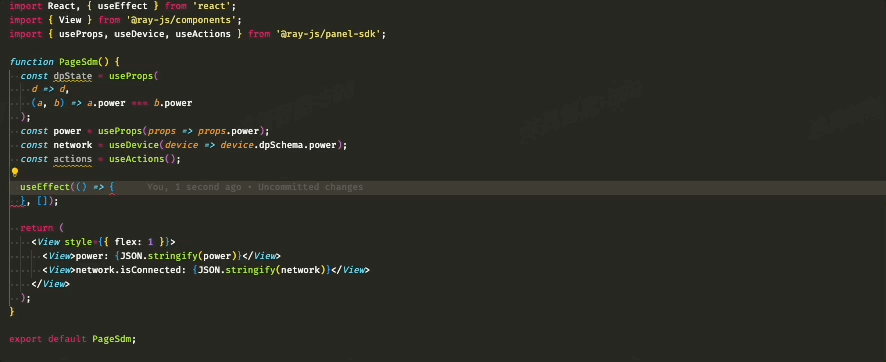Click the lightbulb quick-fix icon

[x=15, y=173]
